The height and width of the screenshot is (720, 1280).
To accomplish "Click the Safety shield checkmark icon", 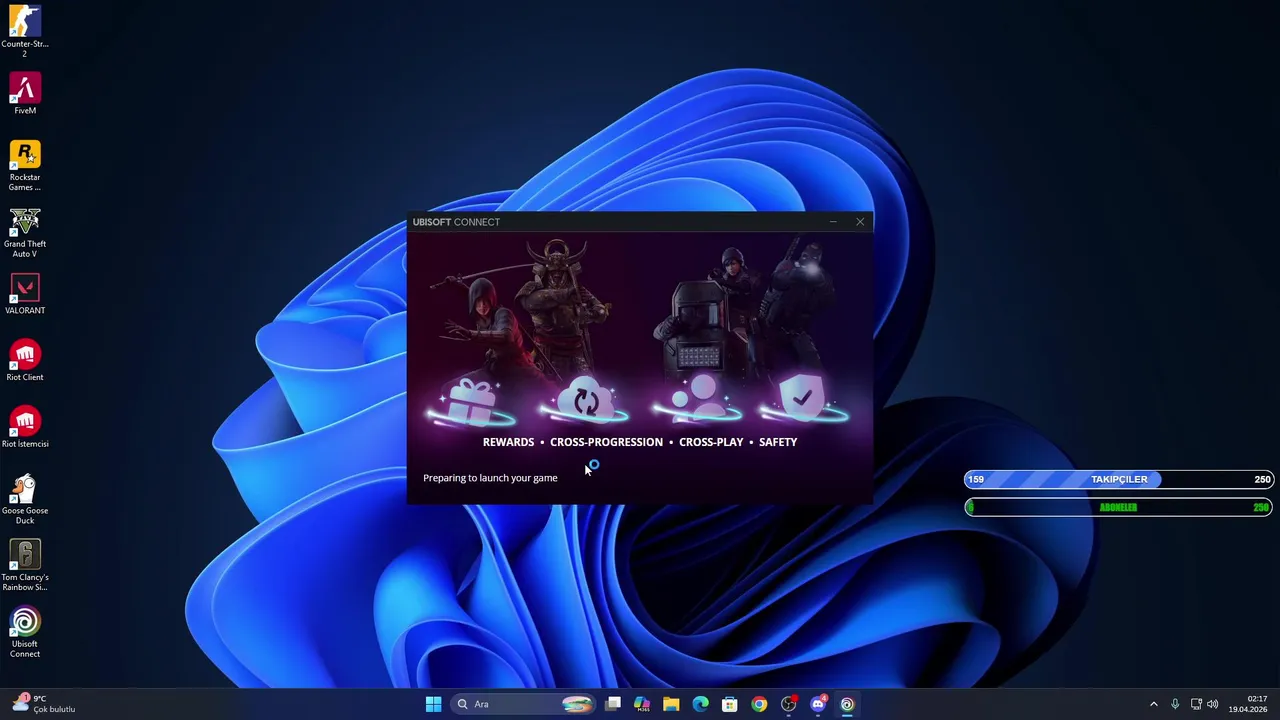I will 802,400.
